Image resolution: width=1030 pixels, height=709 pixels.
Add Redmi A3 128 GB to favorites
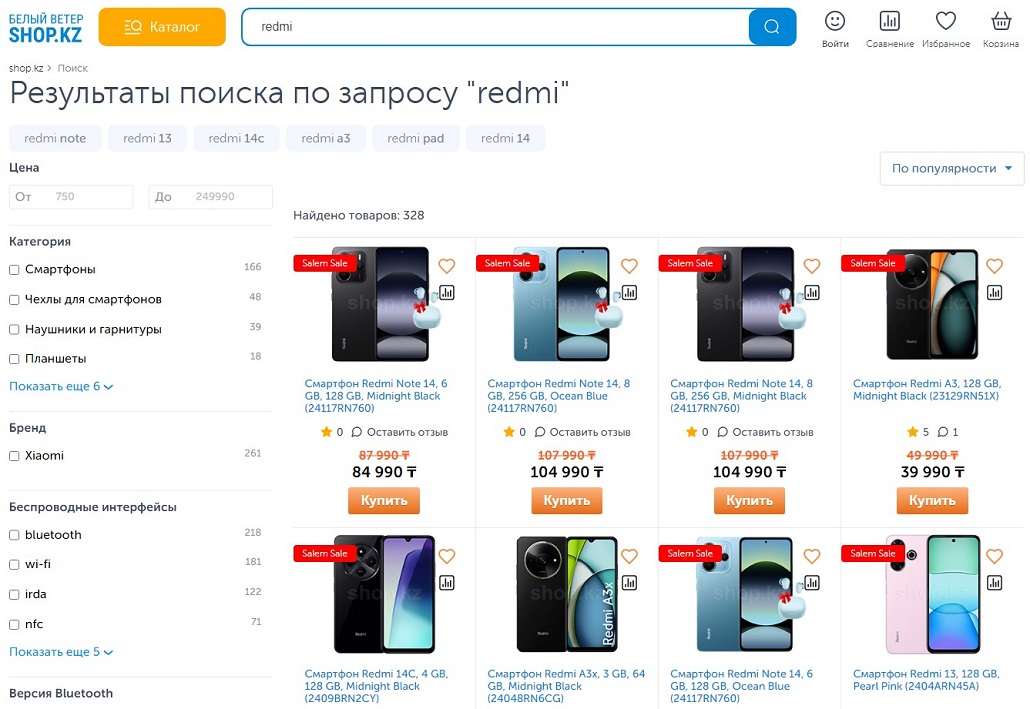994,266
